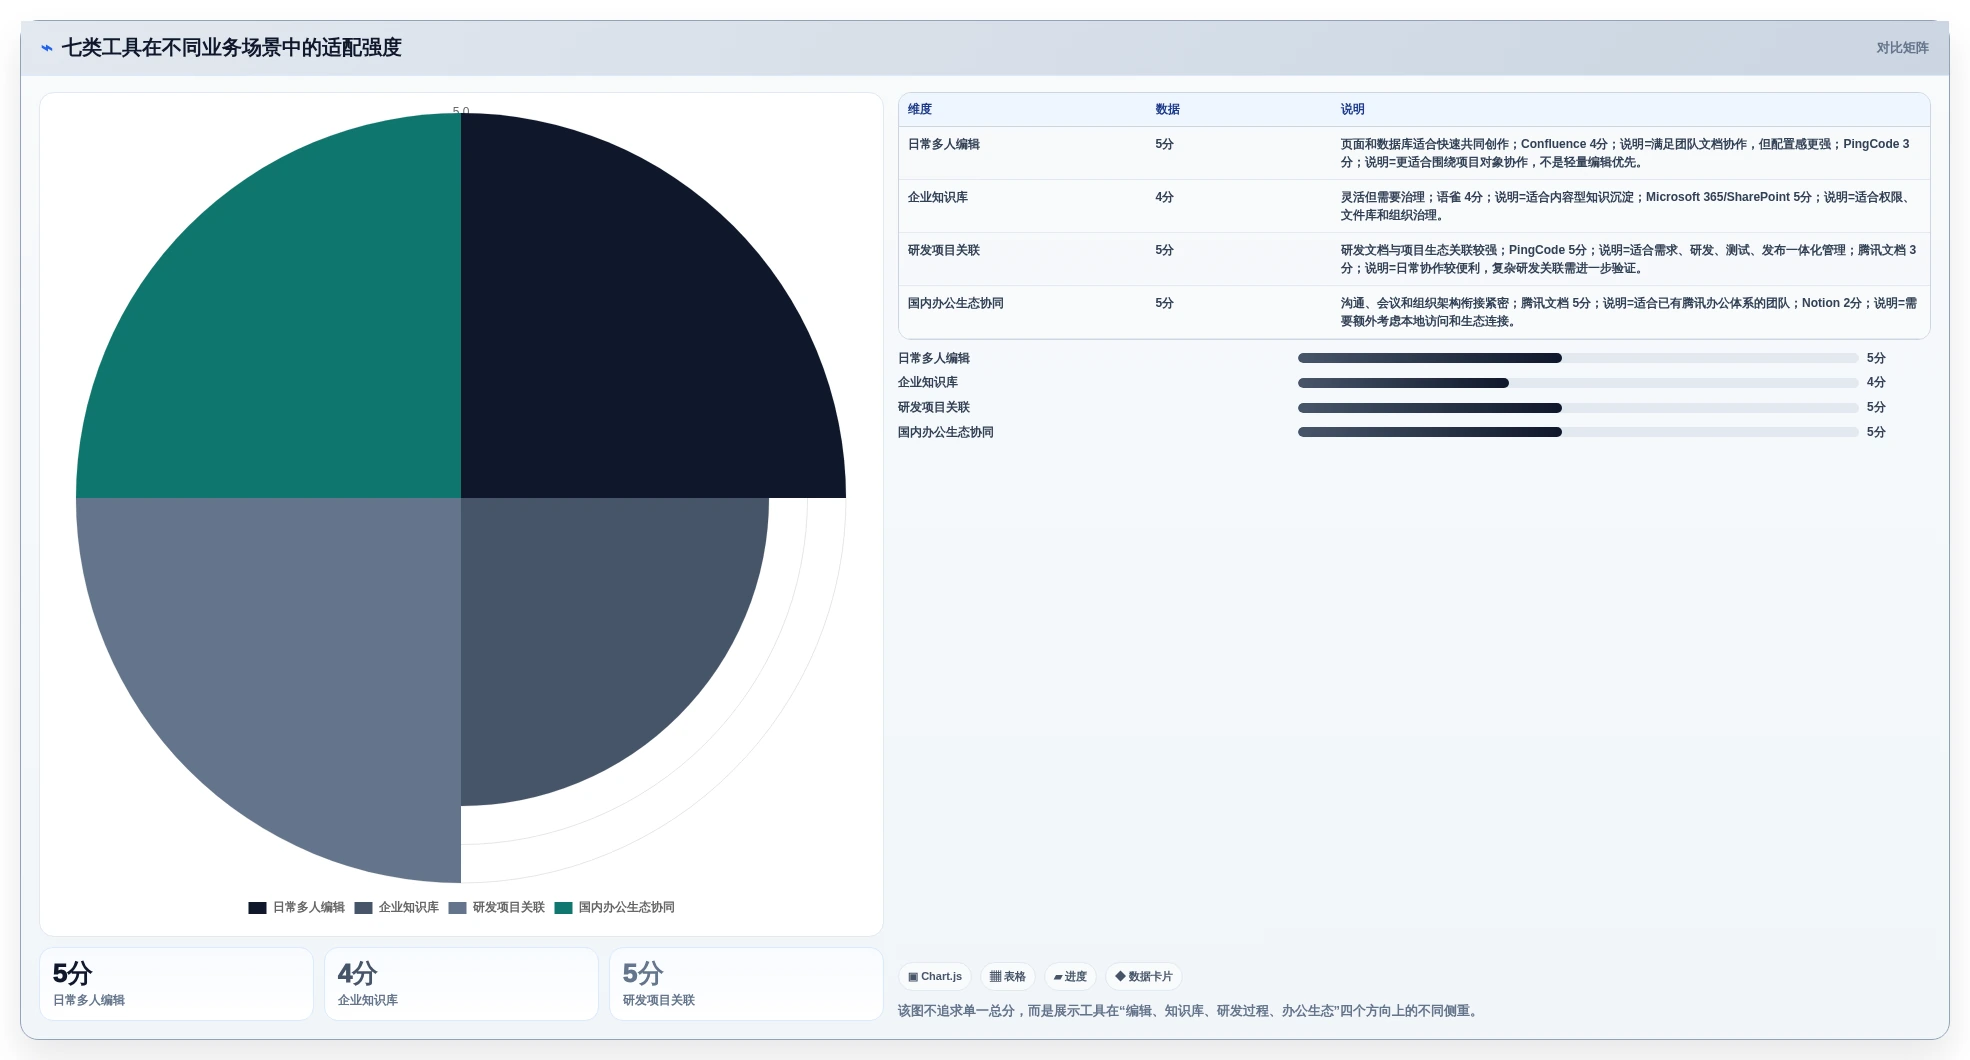Click the 研发项目关联 progress bar
Image resolution: width=1970 pixels, height=1060 pixels.
[x=1578, y=408]
